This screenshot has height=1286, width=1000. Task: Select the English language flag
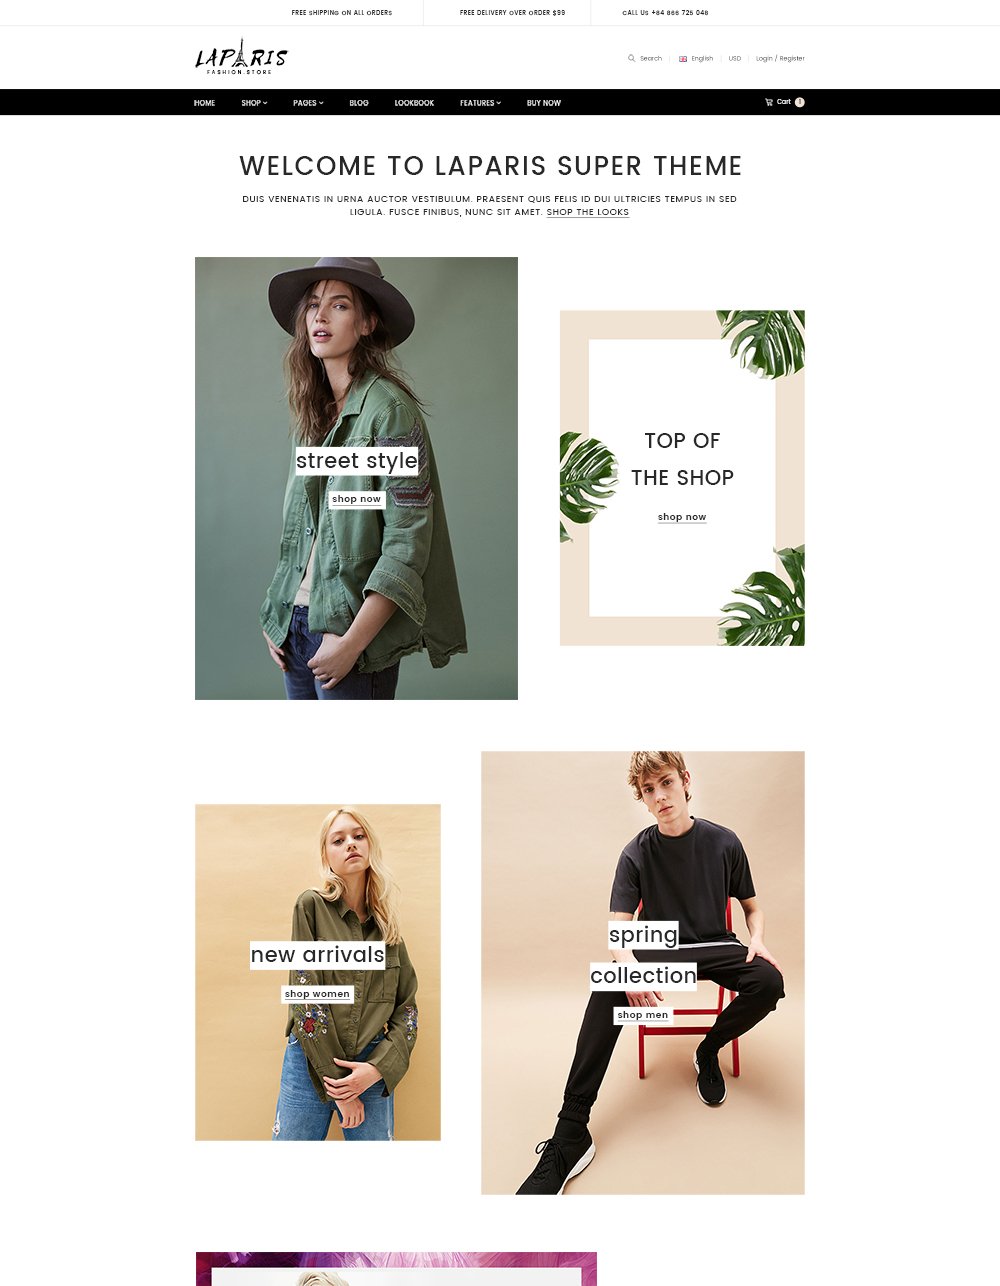pyautogui.click(x=683, y=59)
